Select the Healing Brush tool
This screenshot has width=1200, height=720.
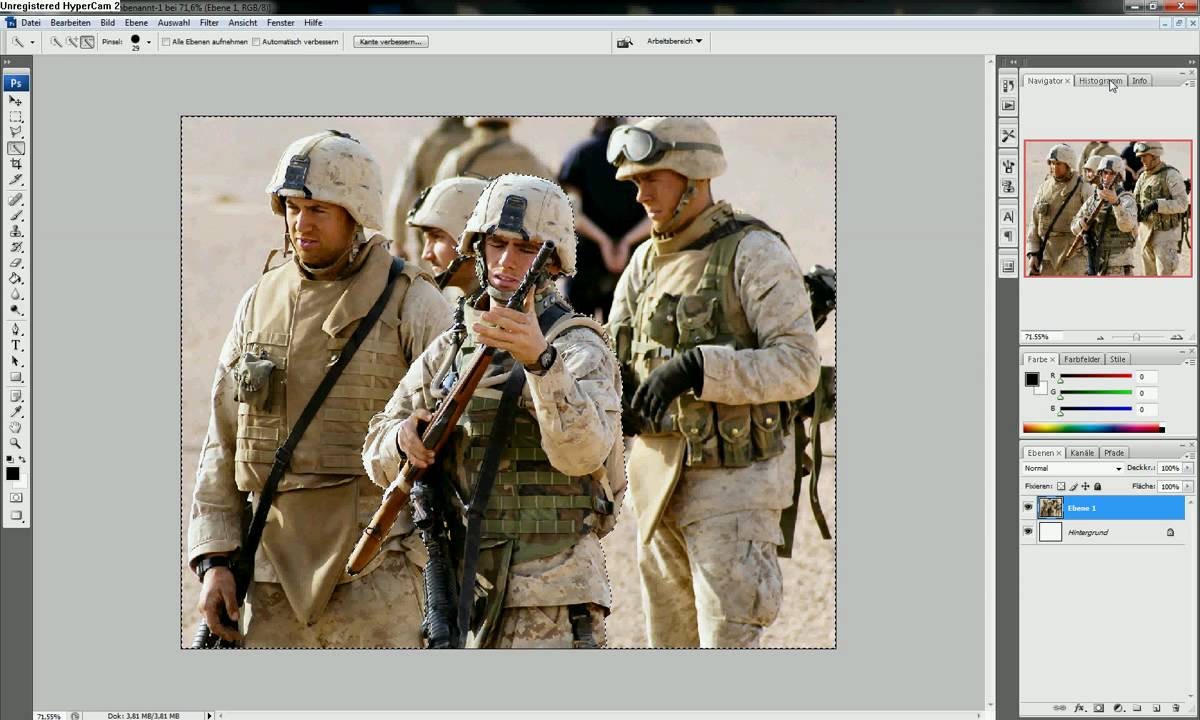click(x=16, y=200)
